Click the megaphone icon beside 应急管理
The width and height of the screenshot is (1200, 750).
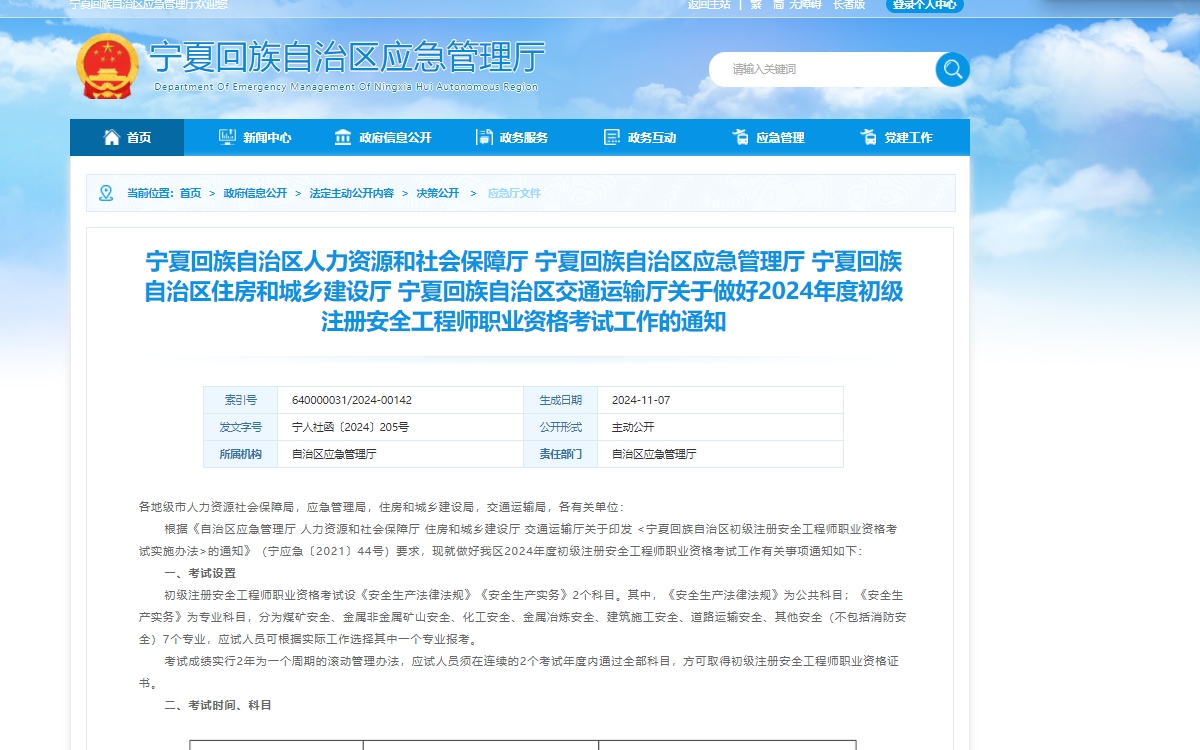coord(740,137)
